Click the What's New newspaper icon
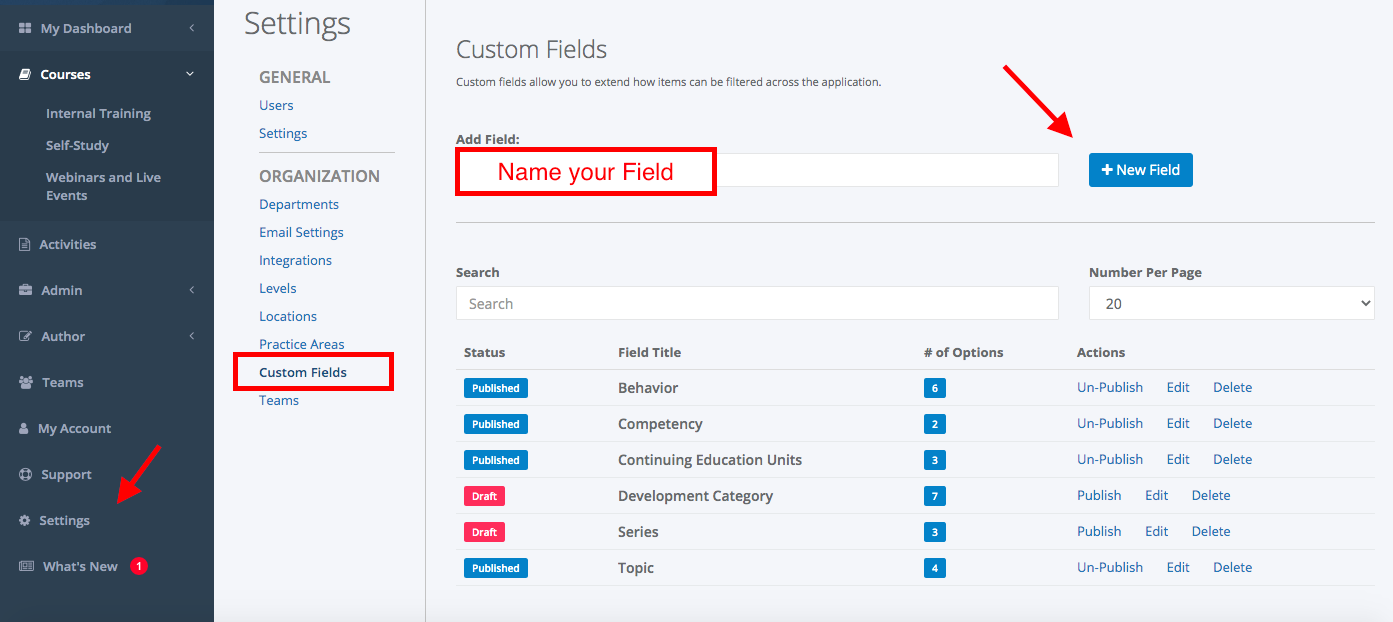Image resolution: width=1393 pixels, height=622 pixels. pos(26,566)
